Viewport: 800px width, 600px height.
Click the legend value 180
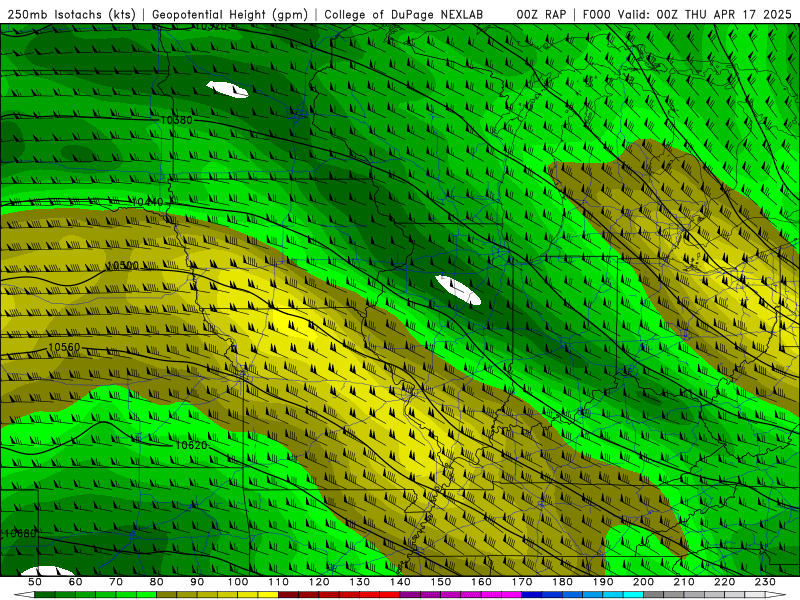click(x=562, y=582)
